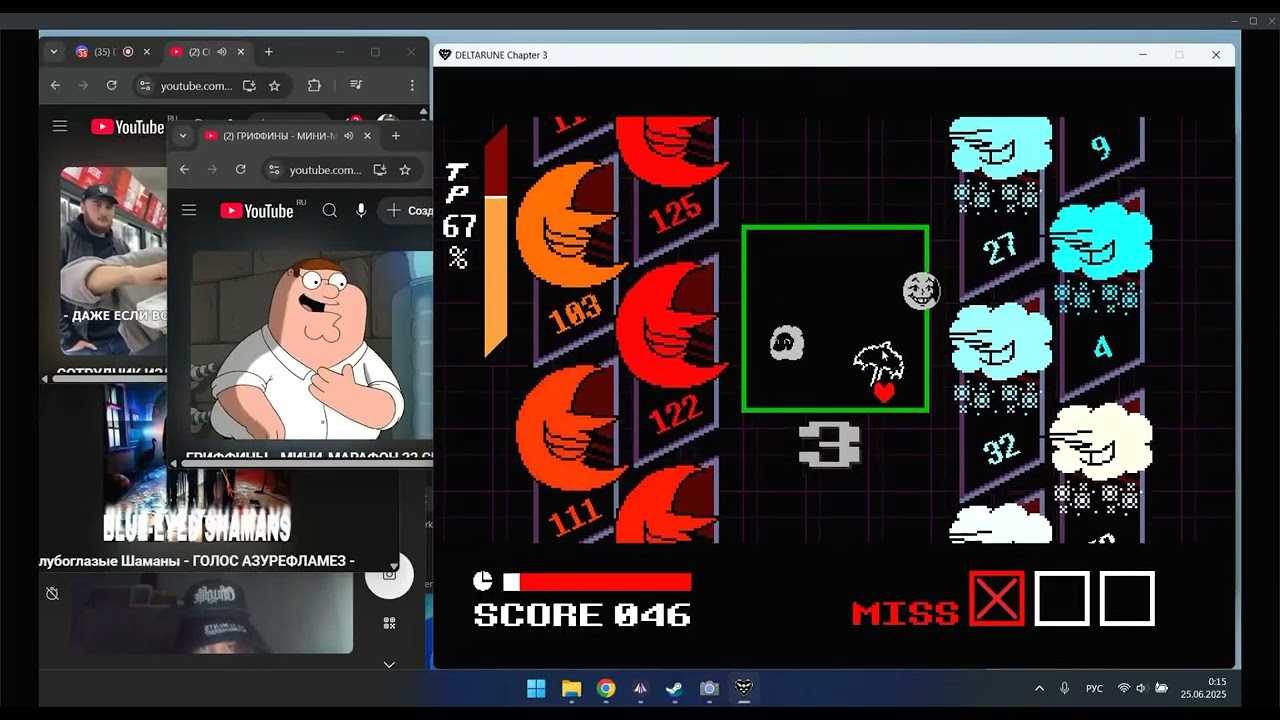This screenshot has height=720, width=1280.
Task: Reload page in the front Chrome window
Action: click(x=240, y=170)
